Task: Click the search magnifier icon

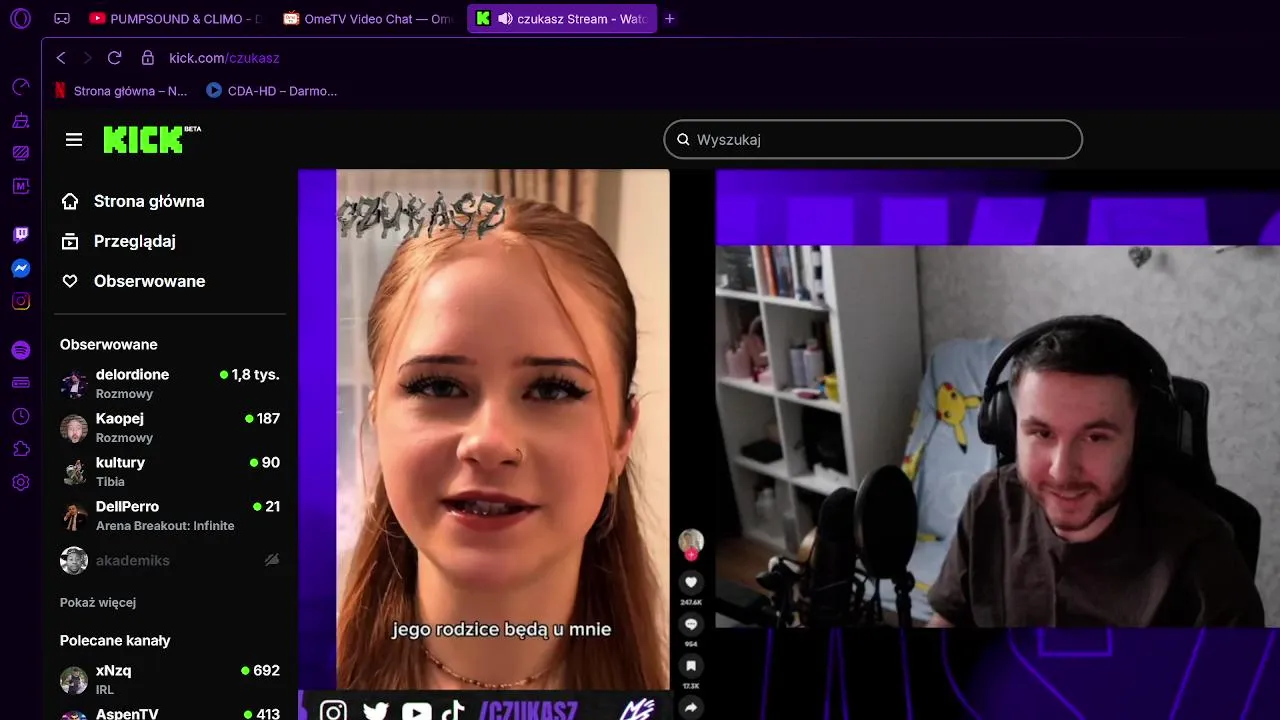Action: click(x=683, y=139)
